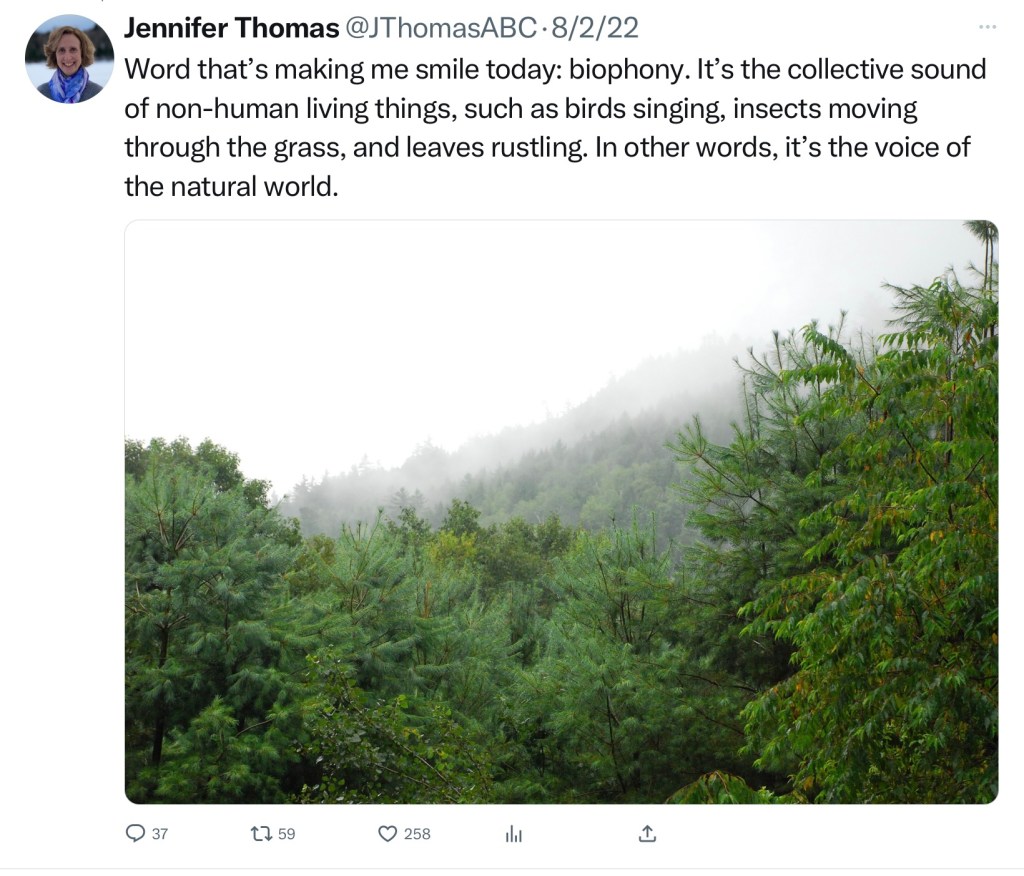Viewport: 1024px width, 876px height.
Task: Click the Jennifer Thomas display name
Action: click(x=230, y=29)
